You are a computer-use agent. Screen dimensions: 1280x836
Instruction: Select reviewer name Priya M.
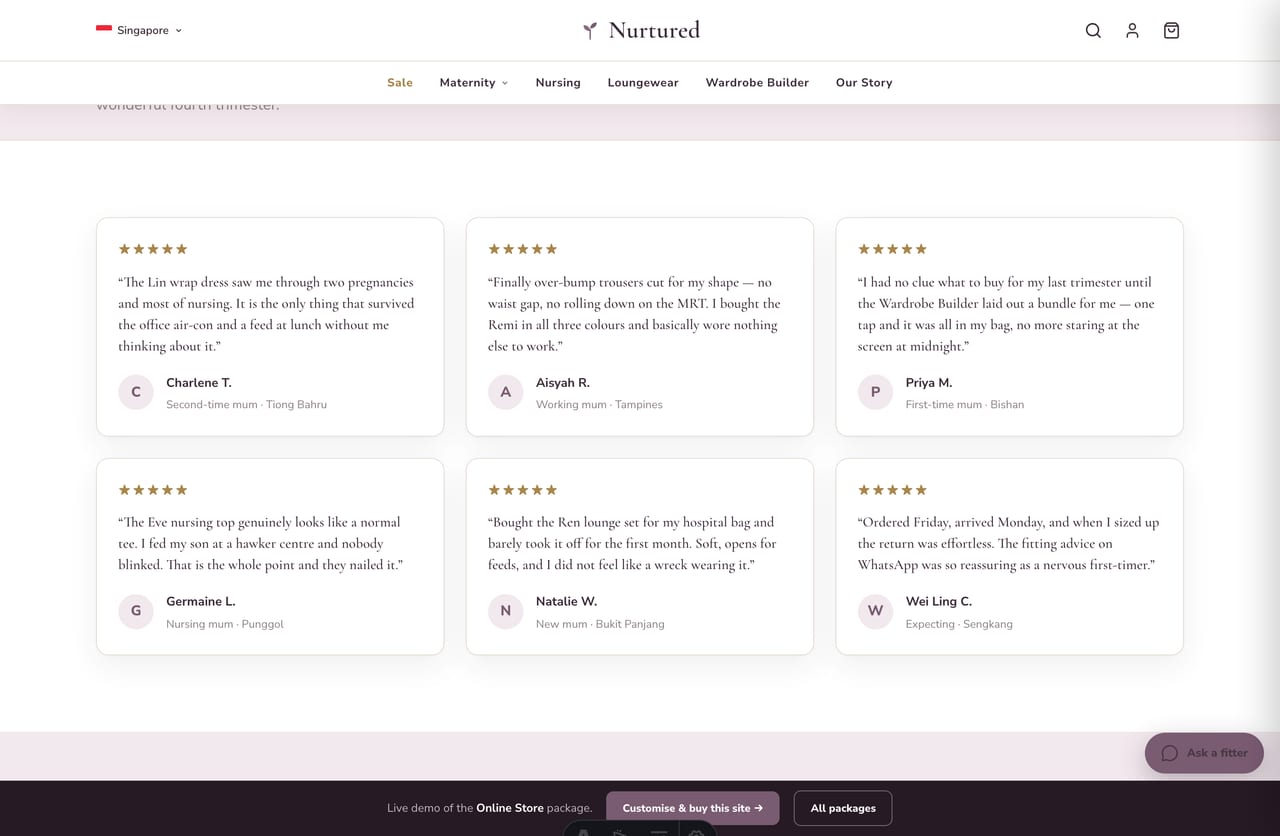click(x=929, y=383)
